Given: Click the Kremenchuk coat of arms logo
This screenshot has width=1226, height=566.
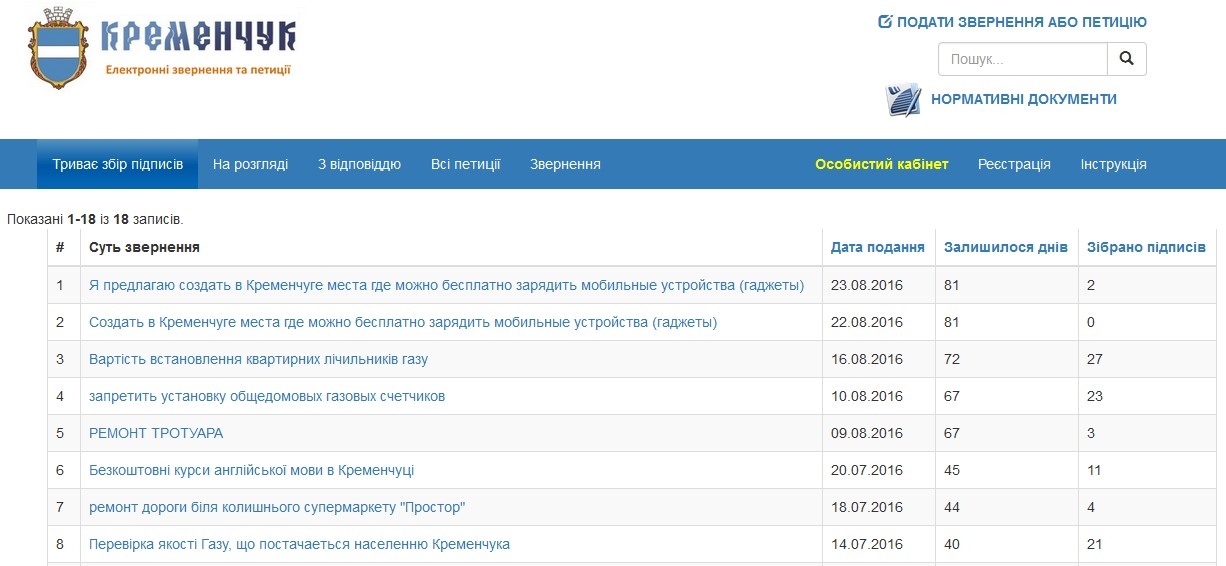Looking at the screenshot, I should [60, 48].
